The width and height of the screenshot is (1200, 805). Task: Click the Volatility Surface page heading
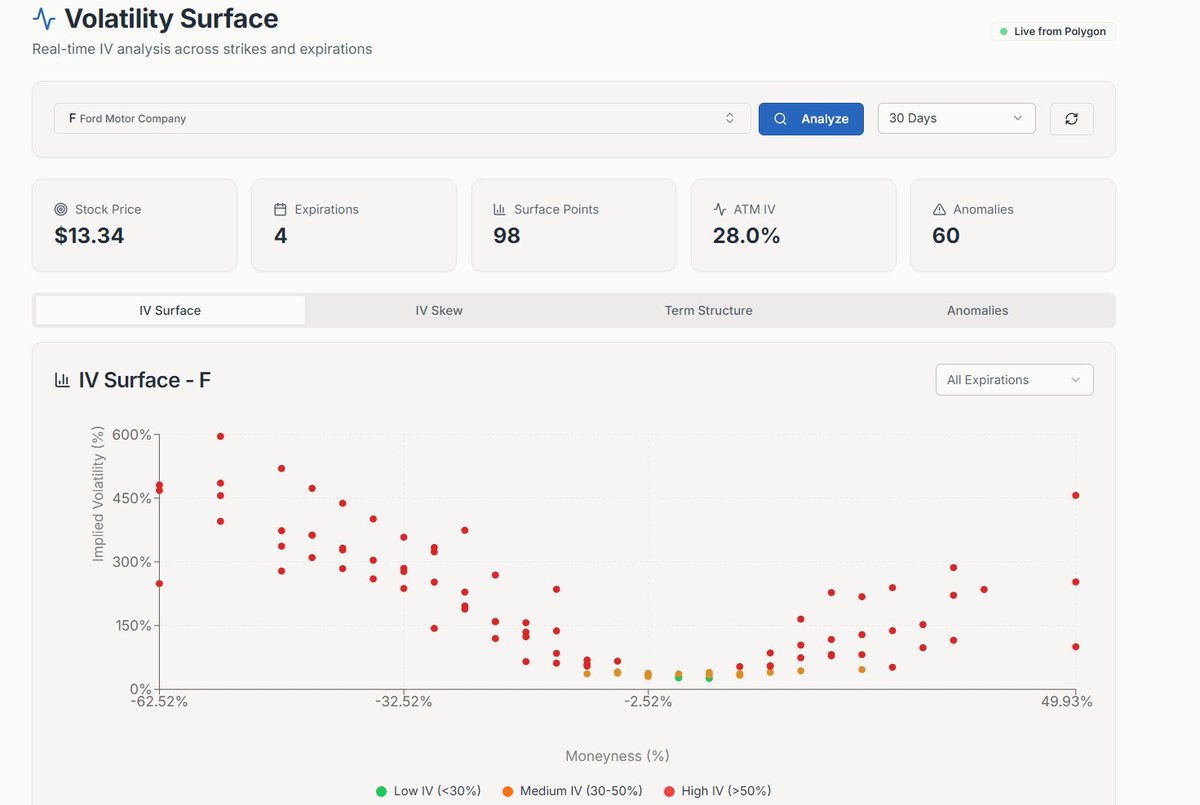(x=171, y=18)
